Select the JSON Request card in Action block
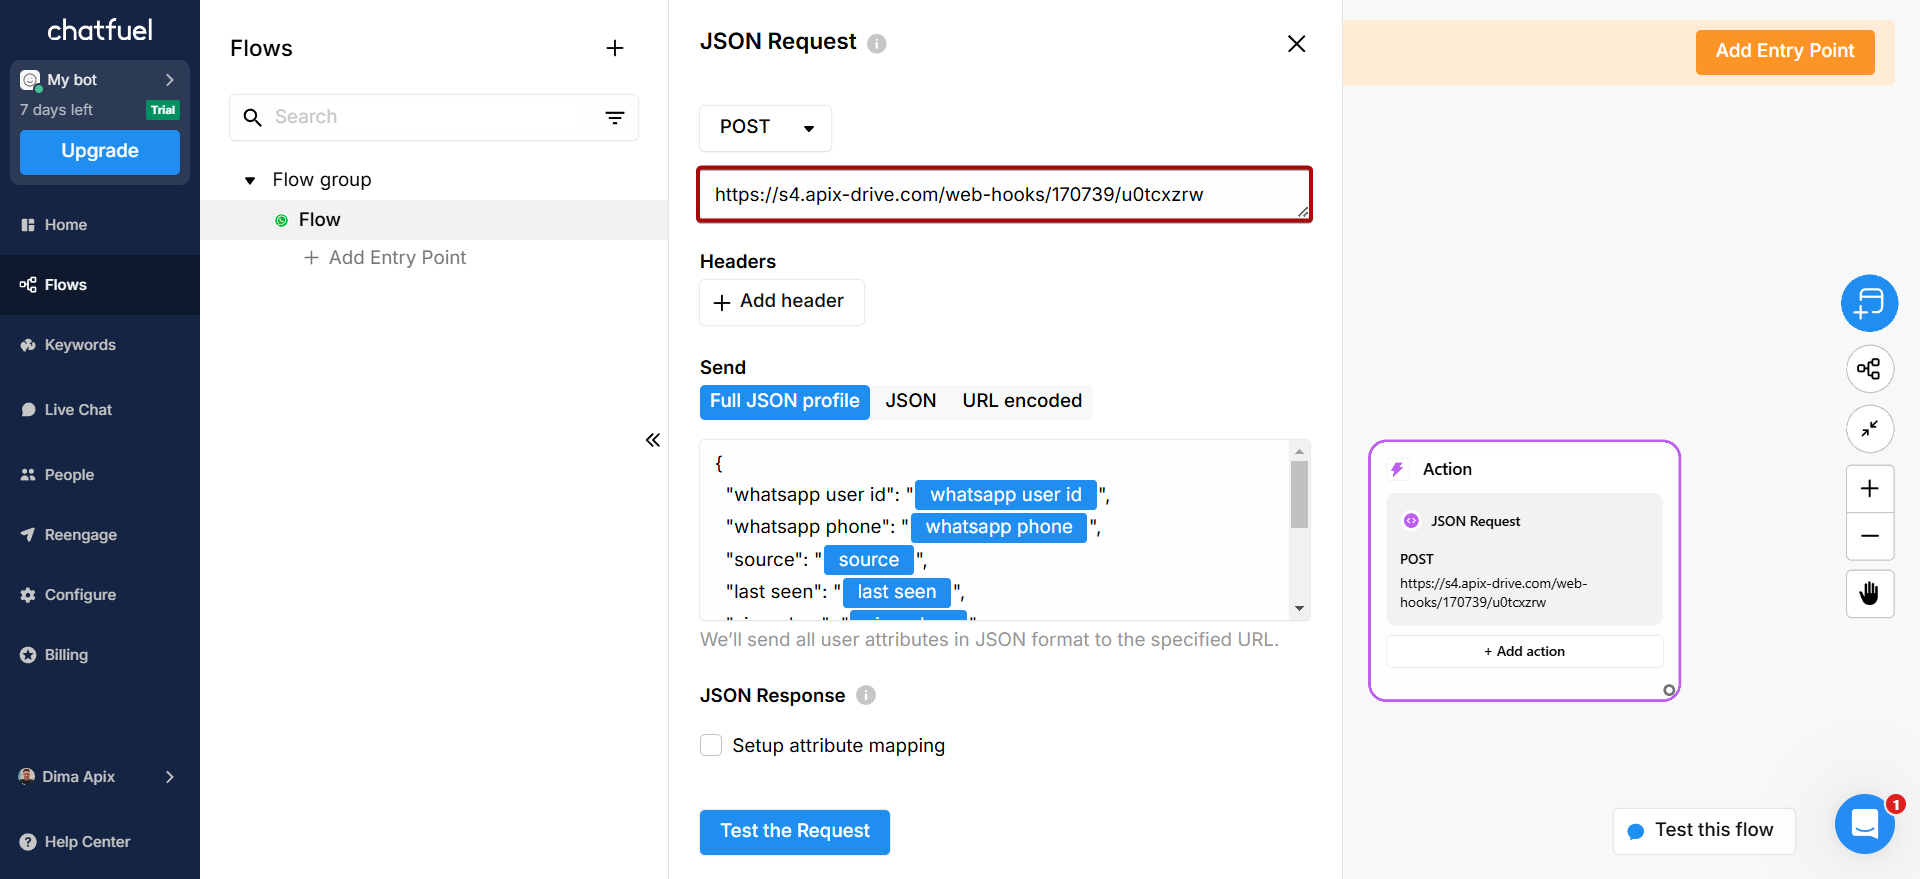The image size is (1920, 879). point(1524,559)
